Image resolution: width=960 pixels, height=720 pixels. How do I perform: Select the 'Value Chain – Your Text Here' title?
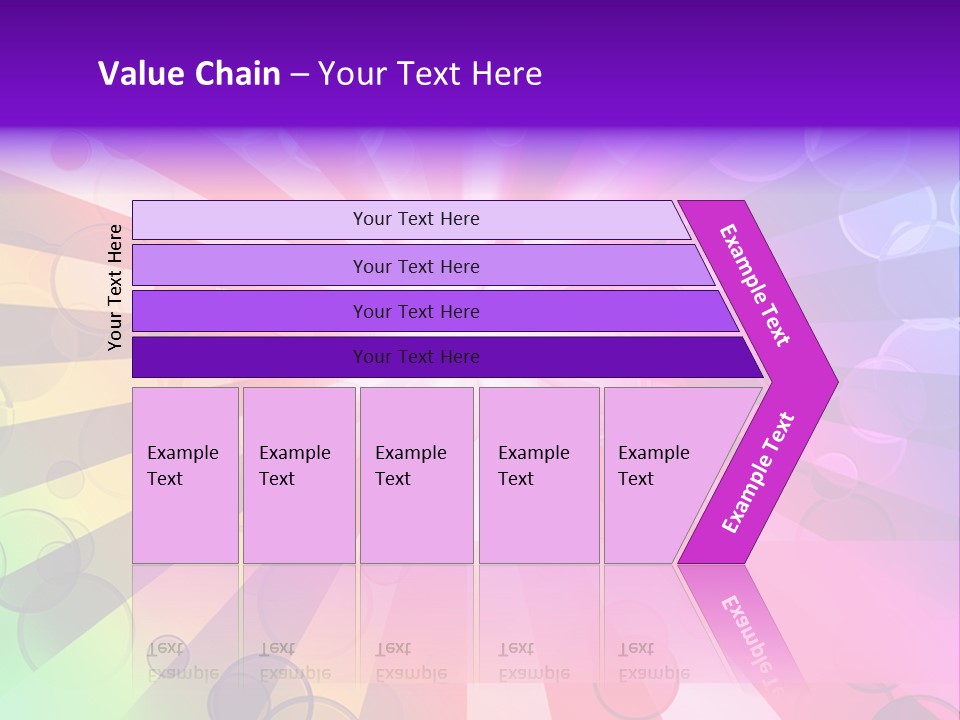[x=320, y=74]
